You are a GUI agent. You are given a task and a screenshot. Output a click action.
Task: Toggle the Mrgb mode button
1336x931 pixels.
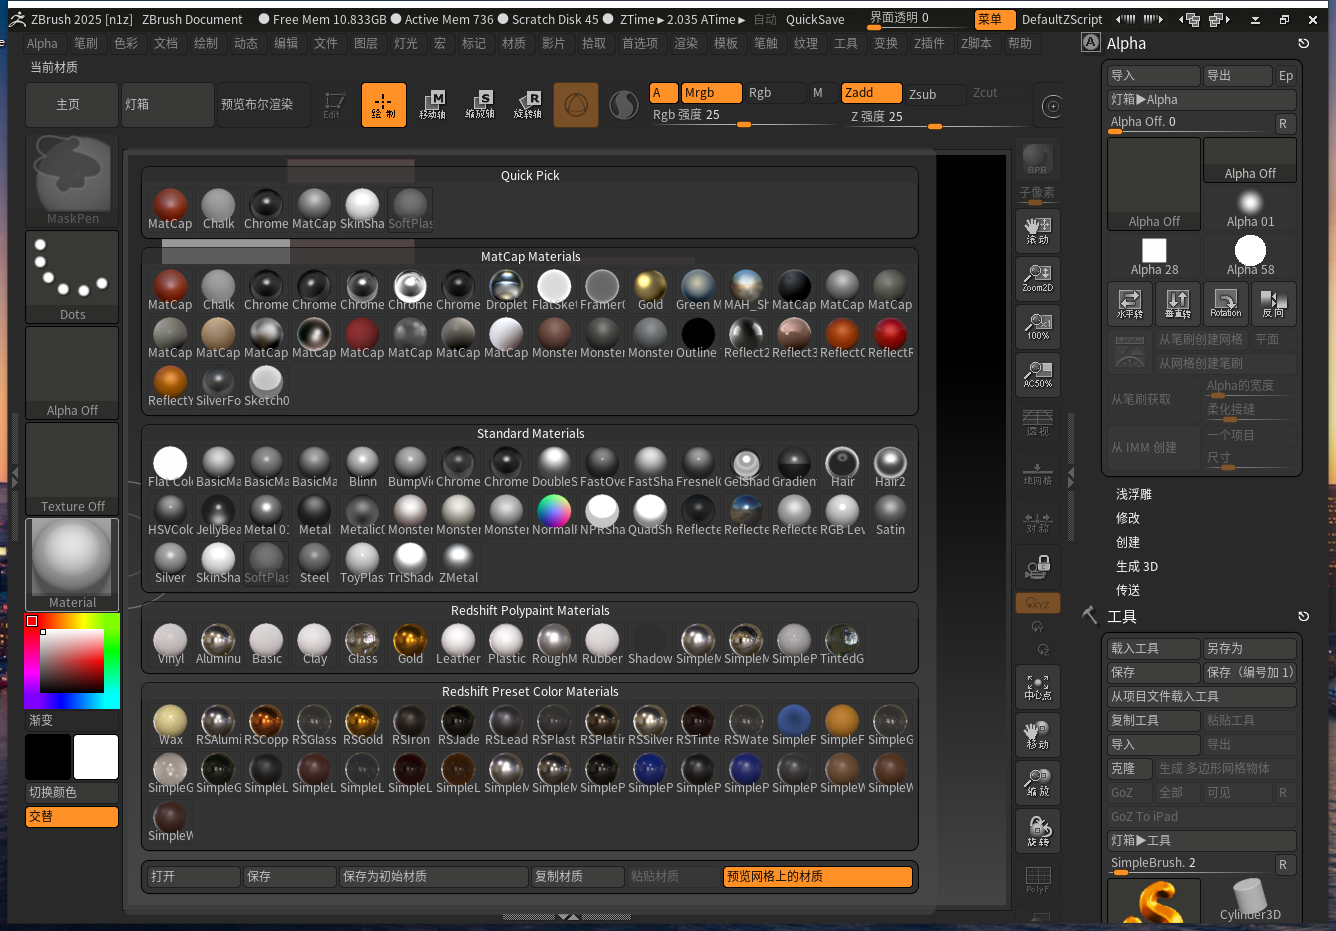point(711,93)
